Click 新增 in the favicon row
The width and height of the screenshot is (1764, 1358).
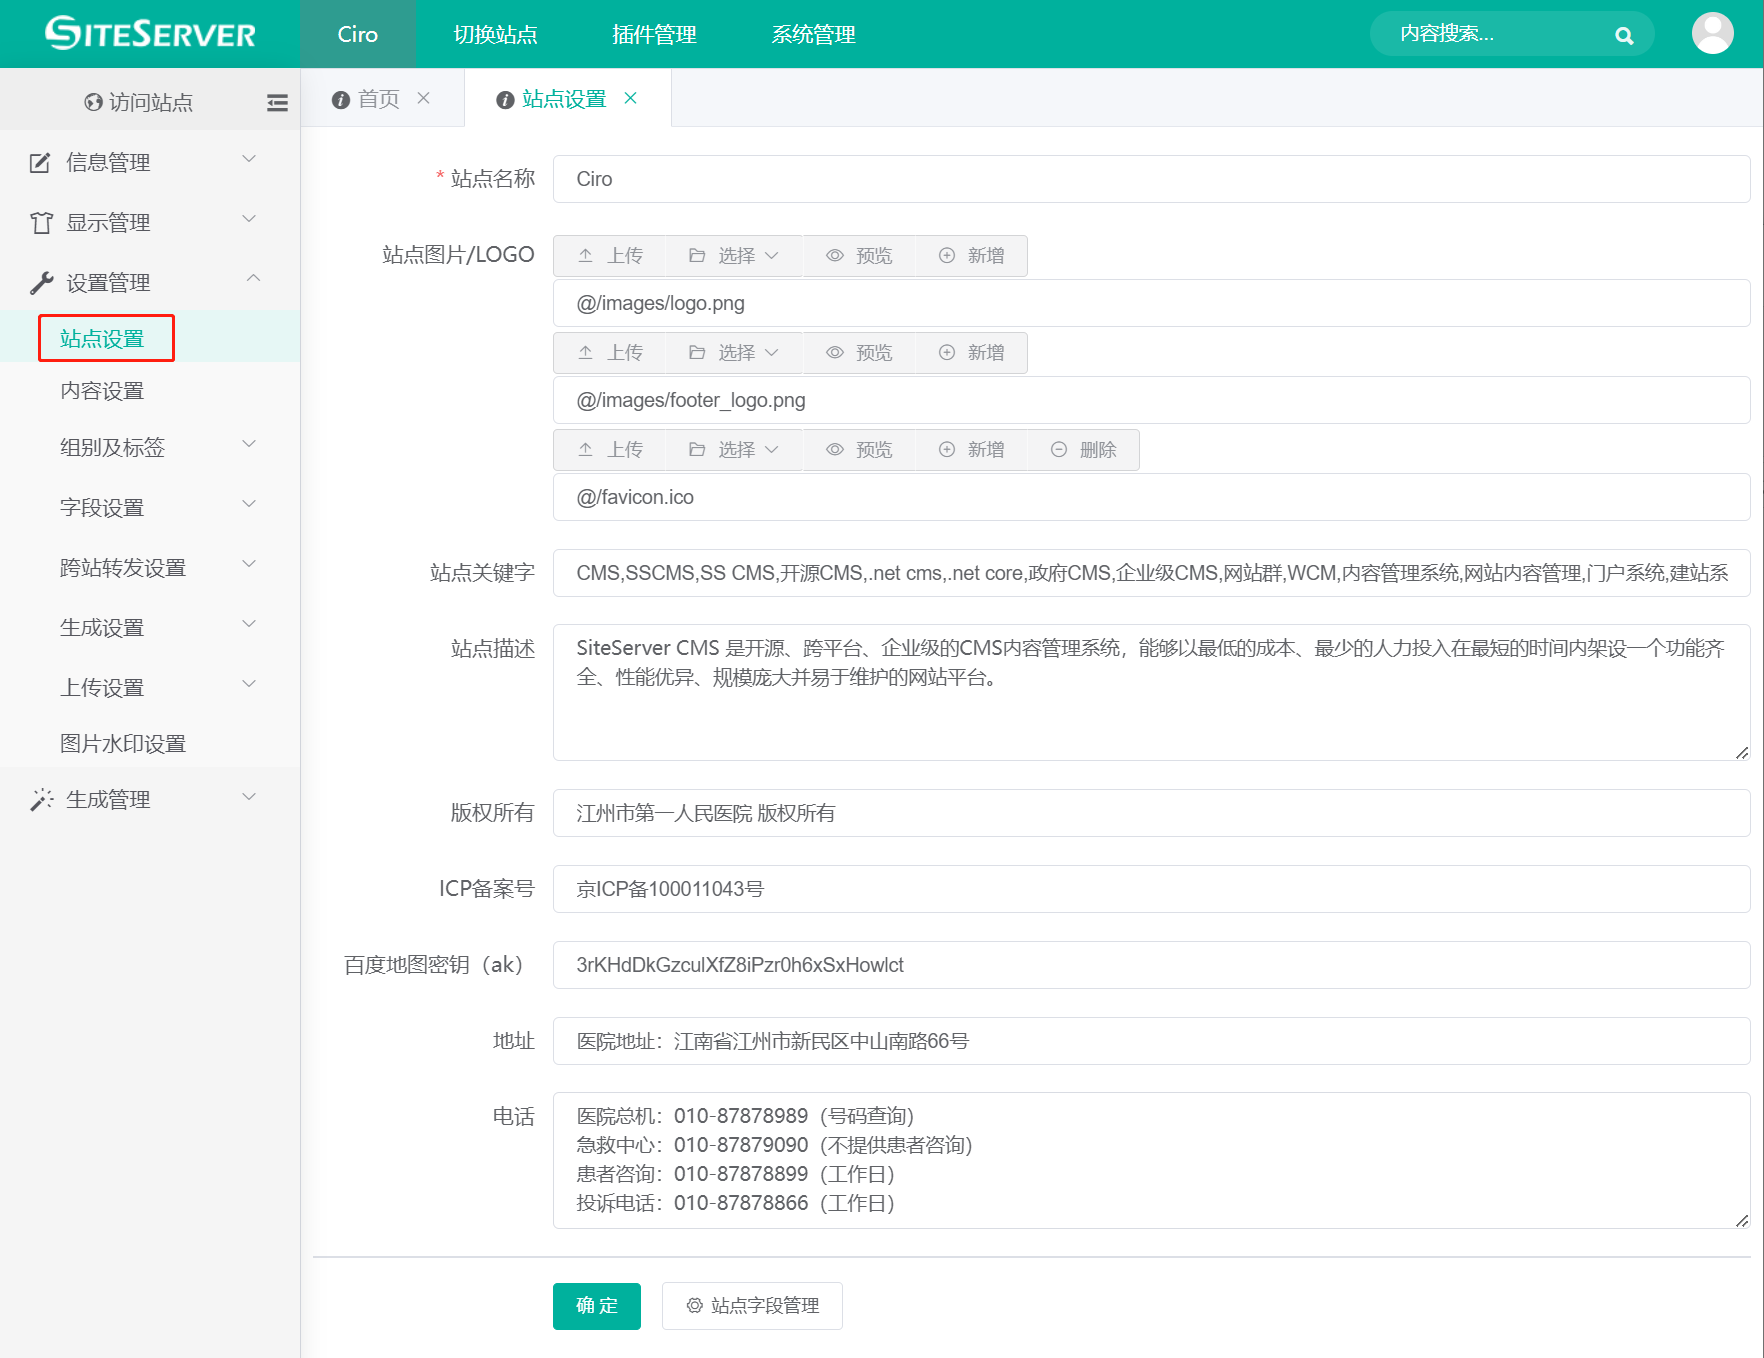[x=972, y=450]
